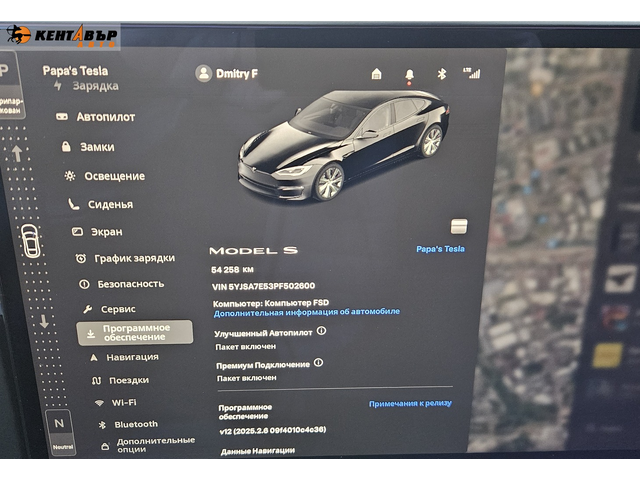Tap the Papa's Tesla header title
This screenshot has height=480, width=640.
(x=76, y=71)
